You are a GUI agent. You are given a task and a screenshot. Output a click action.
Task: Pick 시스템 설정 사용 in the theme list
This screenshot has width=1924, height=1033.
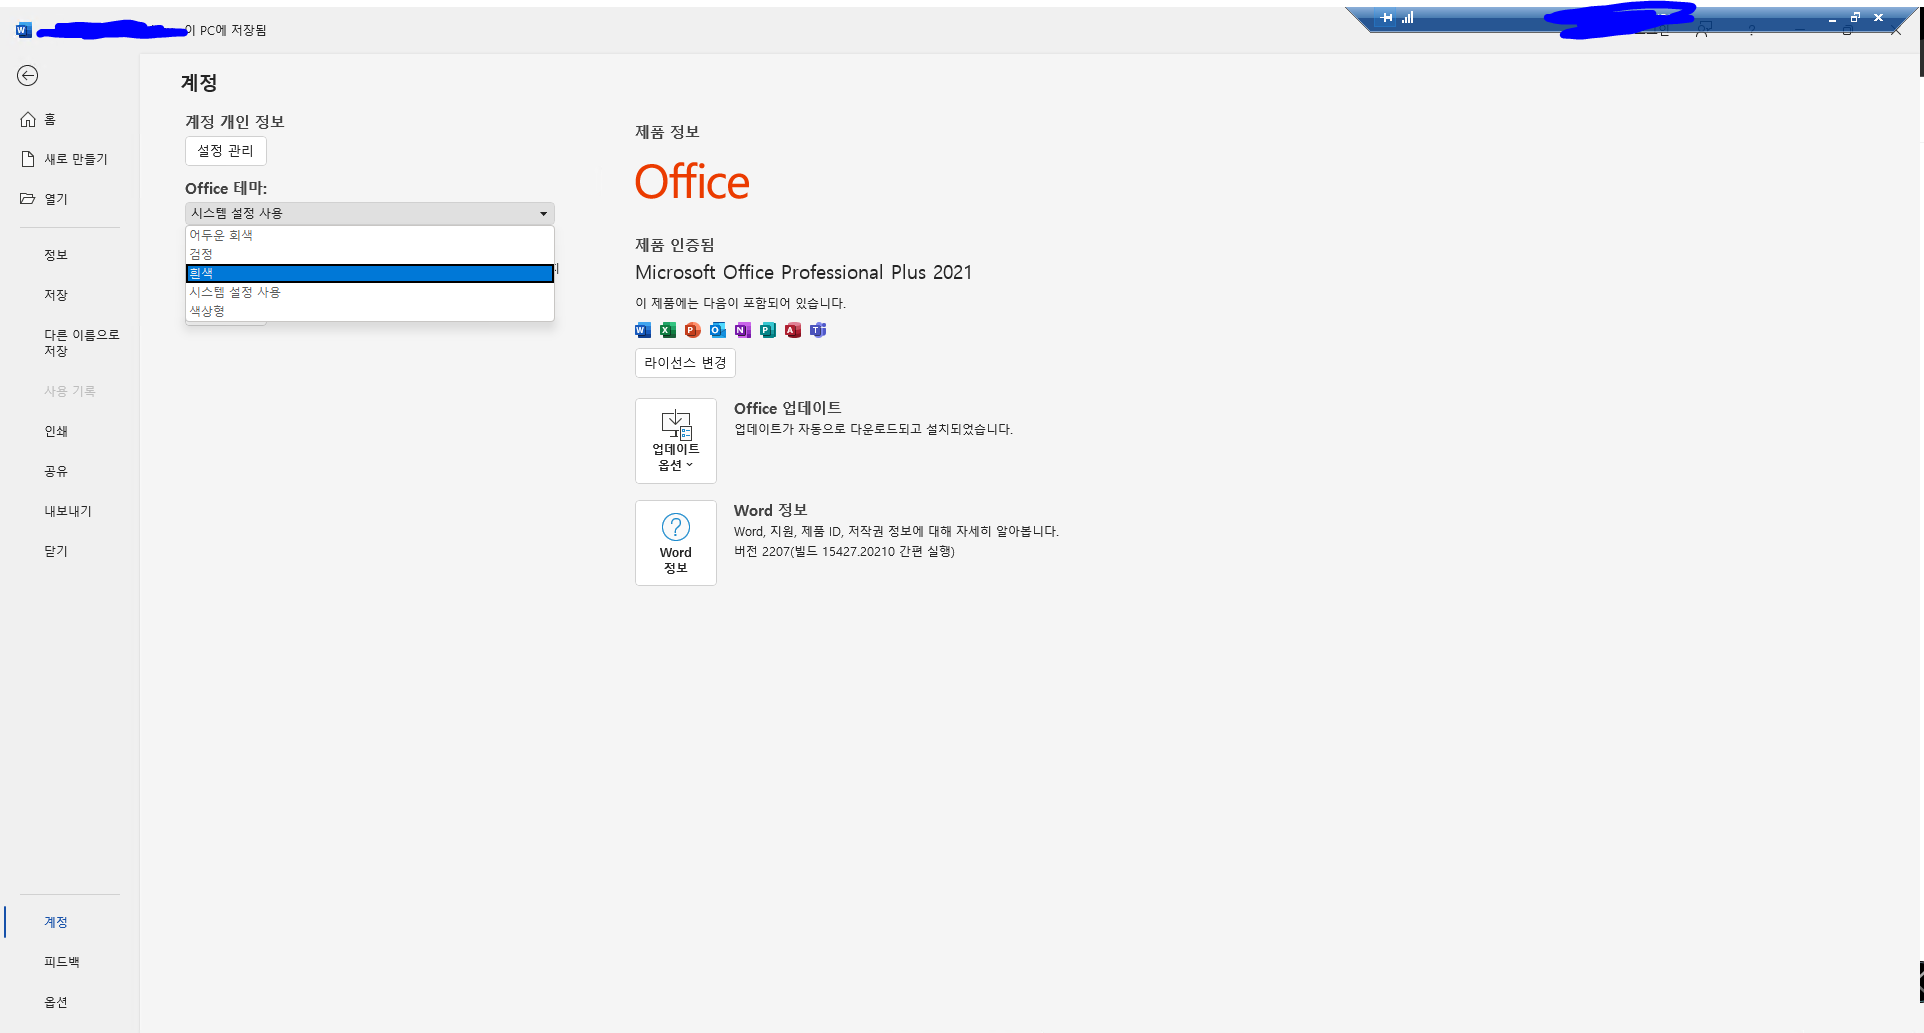click(369, 292)
